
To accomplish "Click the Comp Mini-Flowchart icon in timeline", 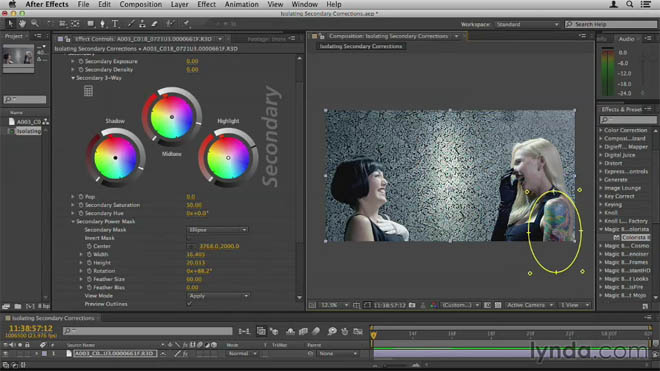I will click(244, 332).
